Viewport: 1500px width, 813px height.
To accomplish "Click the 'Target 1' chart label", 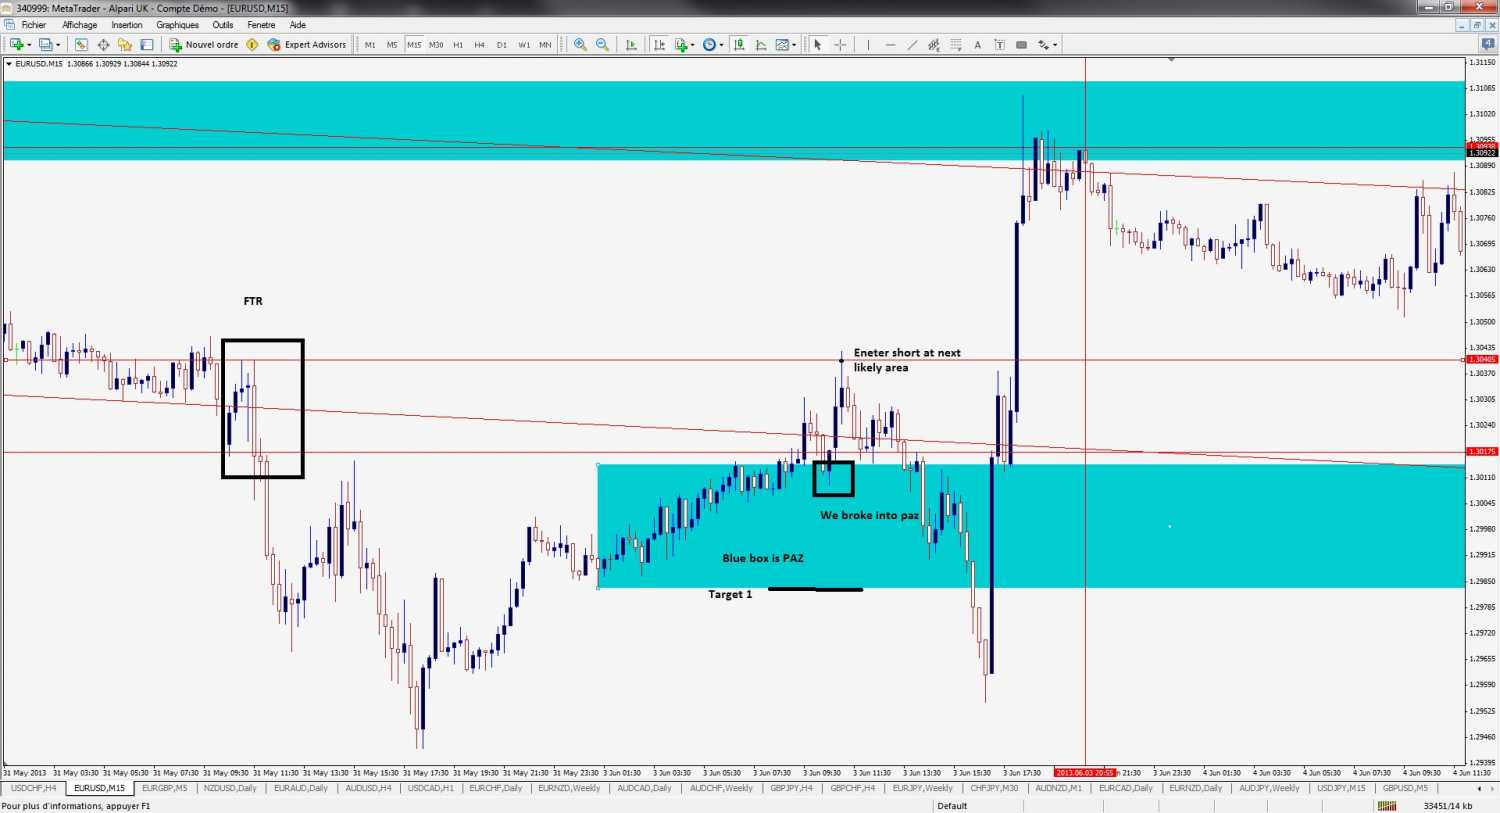I will click(x=730, y=594).
